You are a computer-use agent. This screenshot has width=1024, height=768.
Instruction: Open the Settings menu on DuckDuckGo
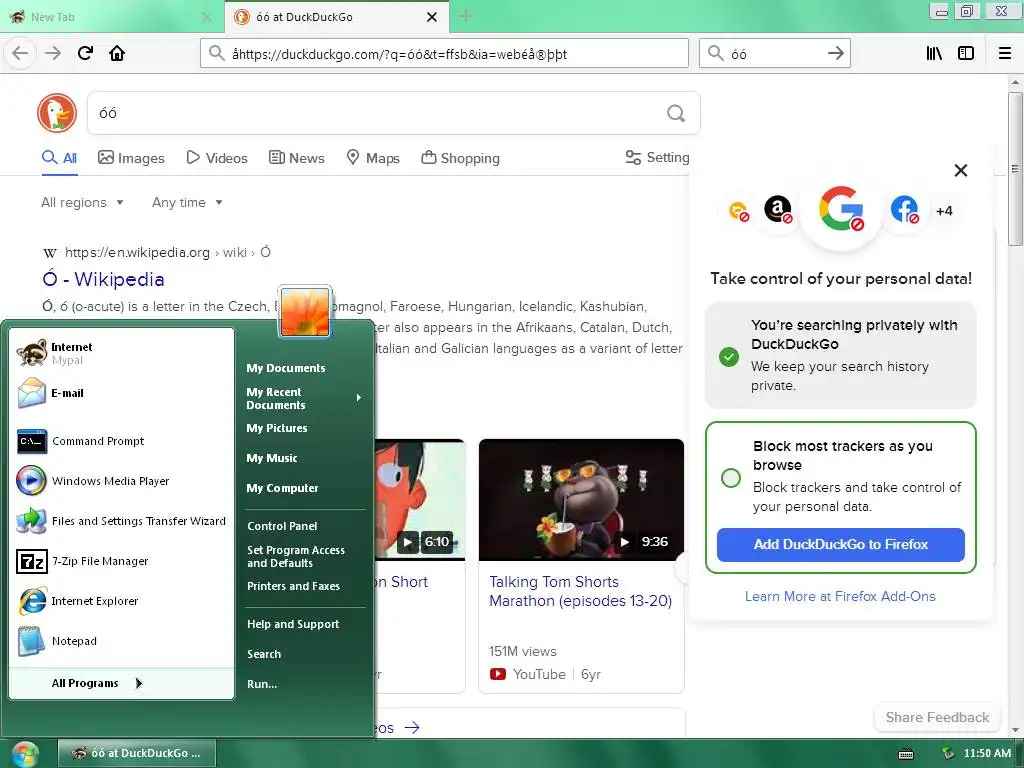(657, 157)
